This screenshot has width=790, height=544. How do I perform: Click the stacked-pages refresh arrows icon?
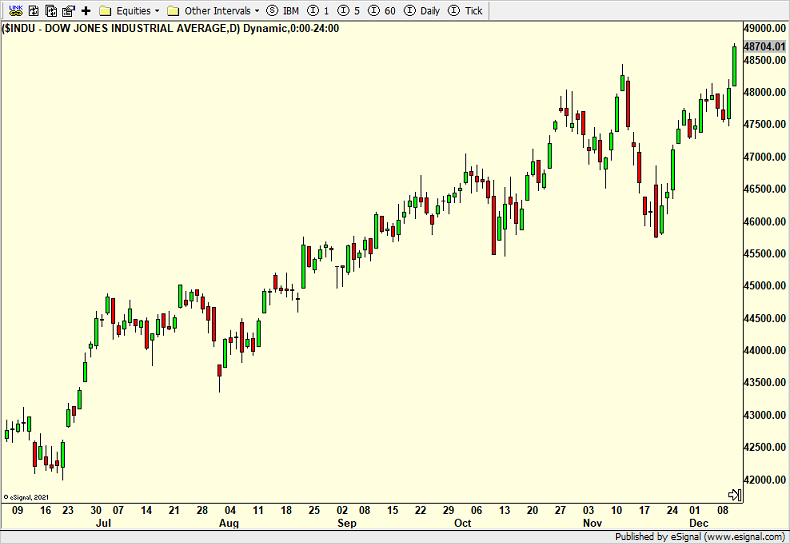tap(50, 11)
